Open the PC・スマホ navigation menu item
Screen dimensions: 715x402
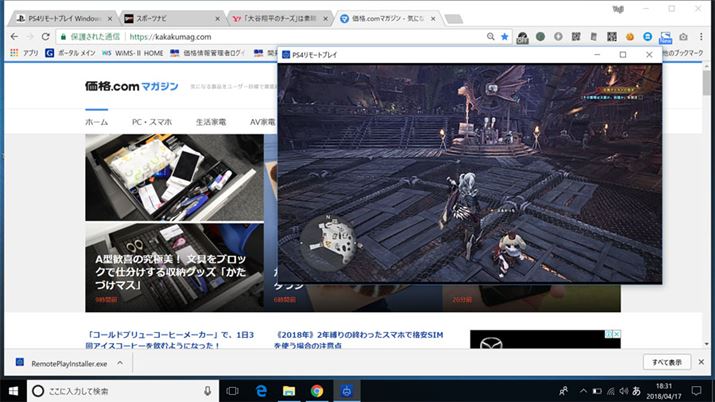(151, 121)
